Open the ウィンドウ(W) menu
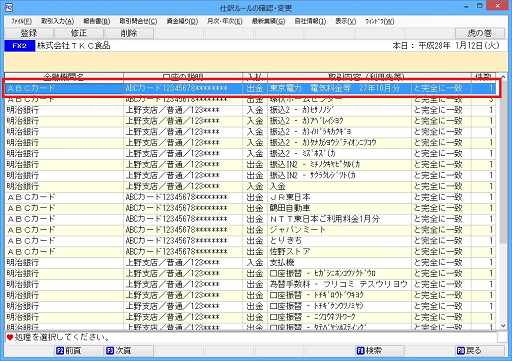512x361 pixels. point(380,21)
